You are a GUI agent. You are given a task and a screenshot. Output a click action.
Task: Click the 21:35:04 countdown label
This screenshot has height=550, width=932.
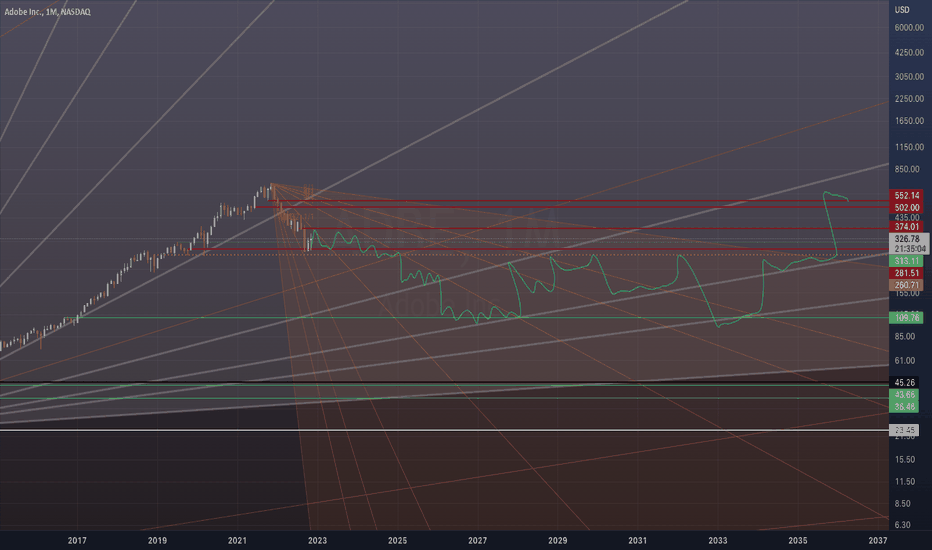click(909, 249)
